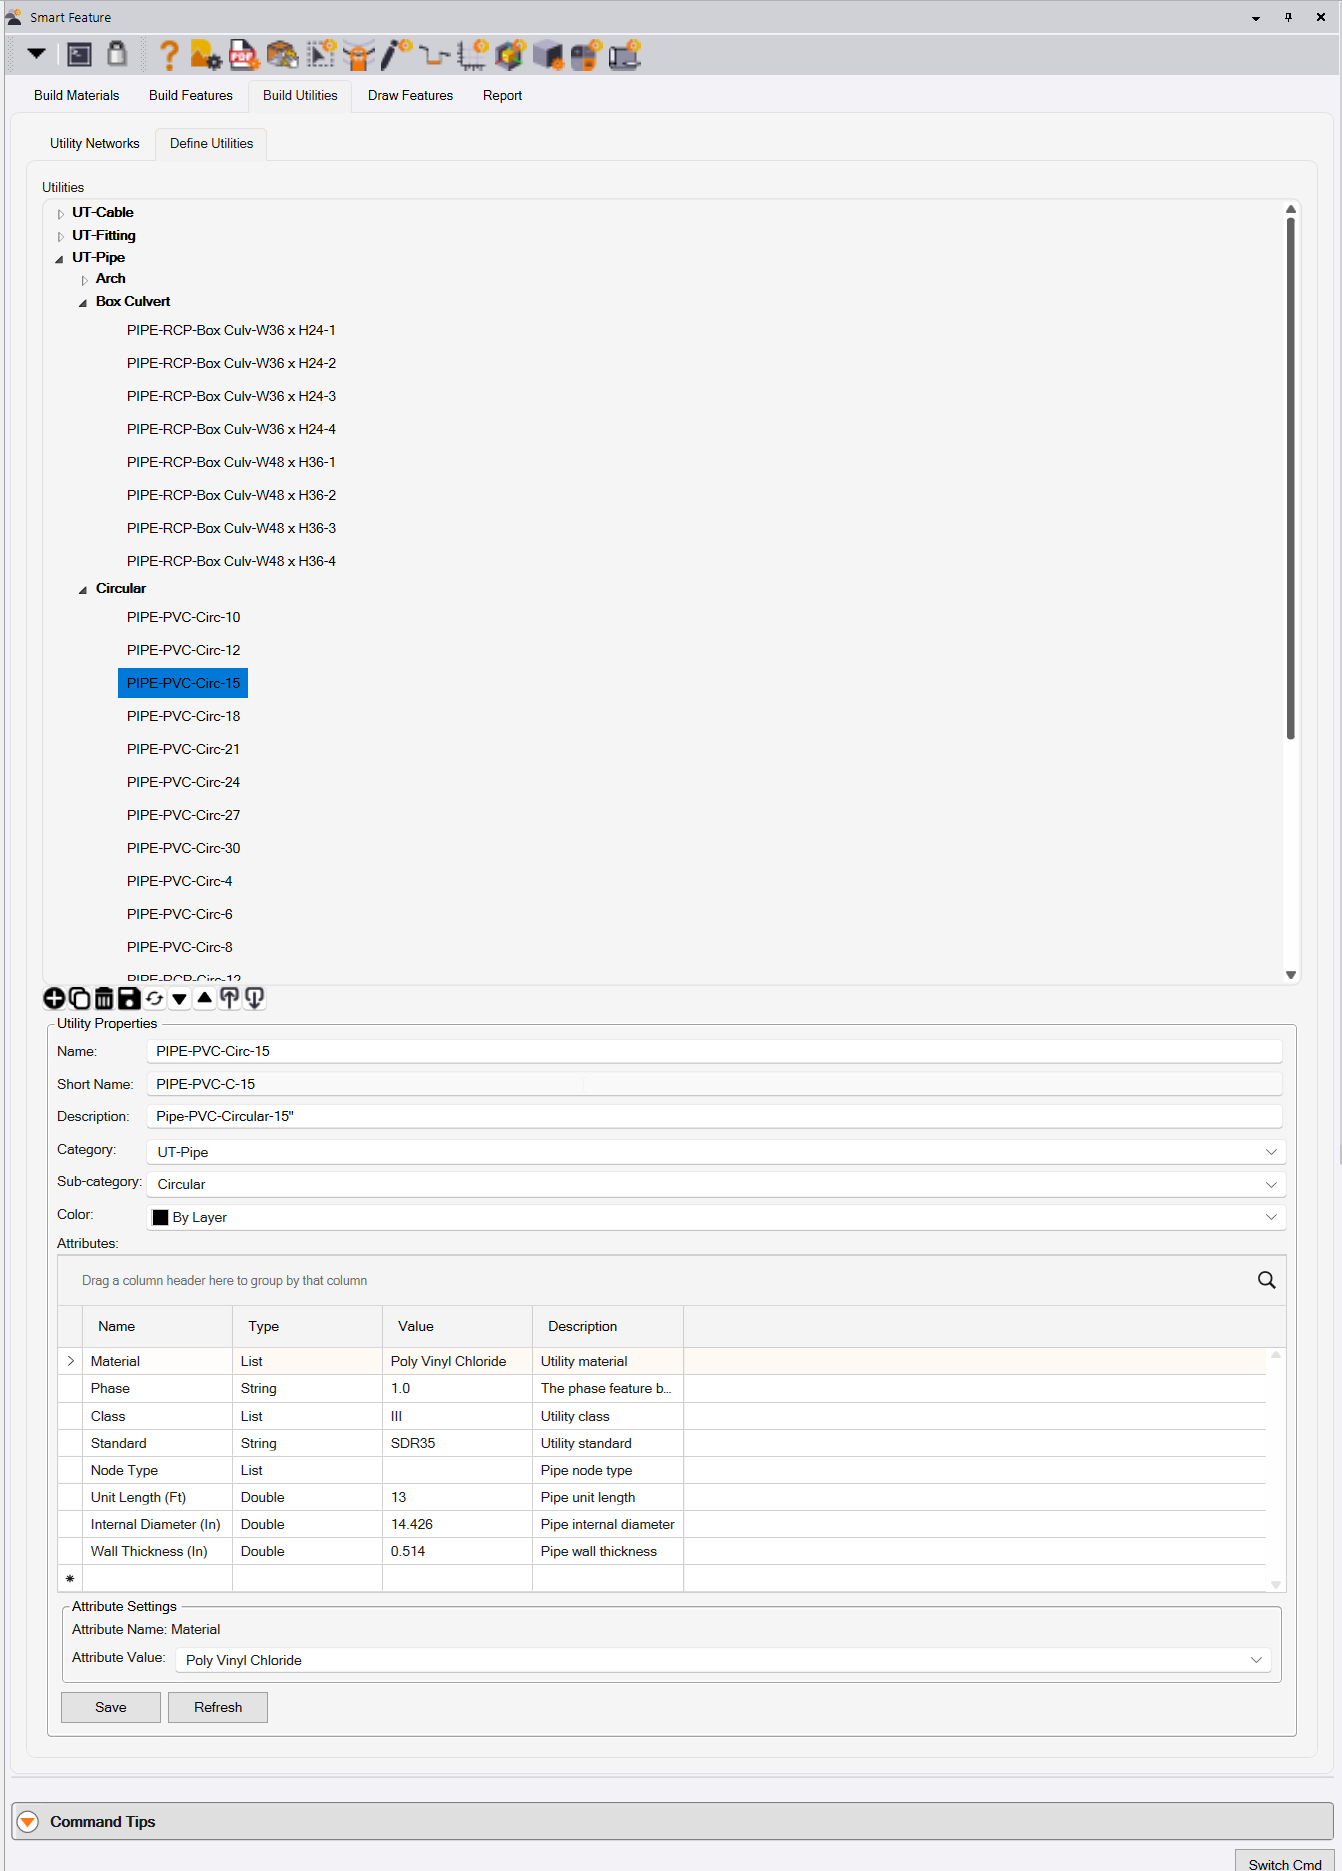Open the Category dropdown
This screenshot has height=1871, width=1342.
(1270, 1152)
